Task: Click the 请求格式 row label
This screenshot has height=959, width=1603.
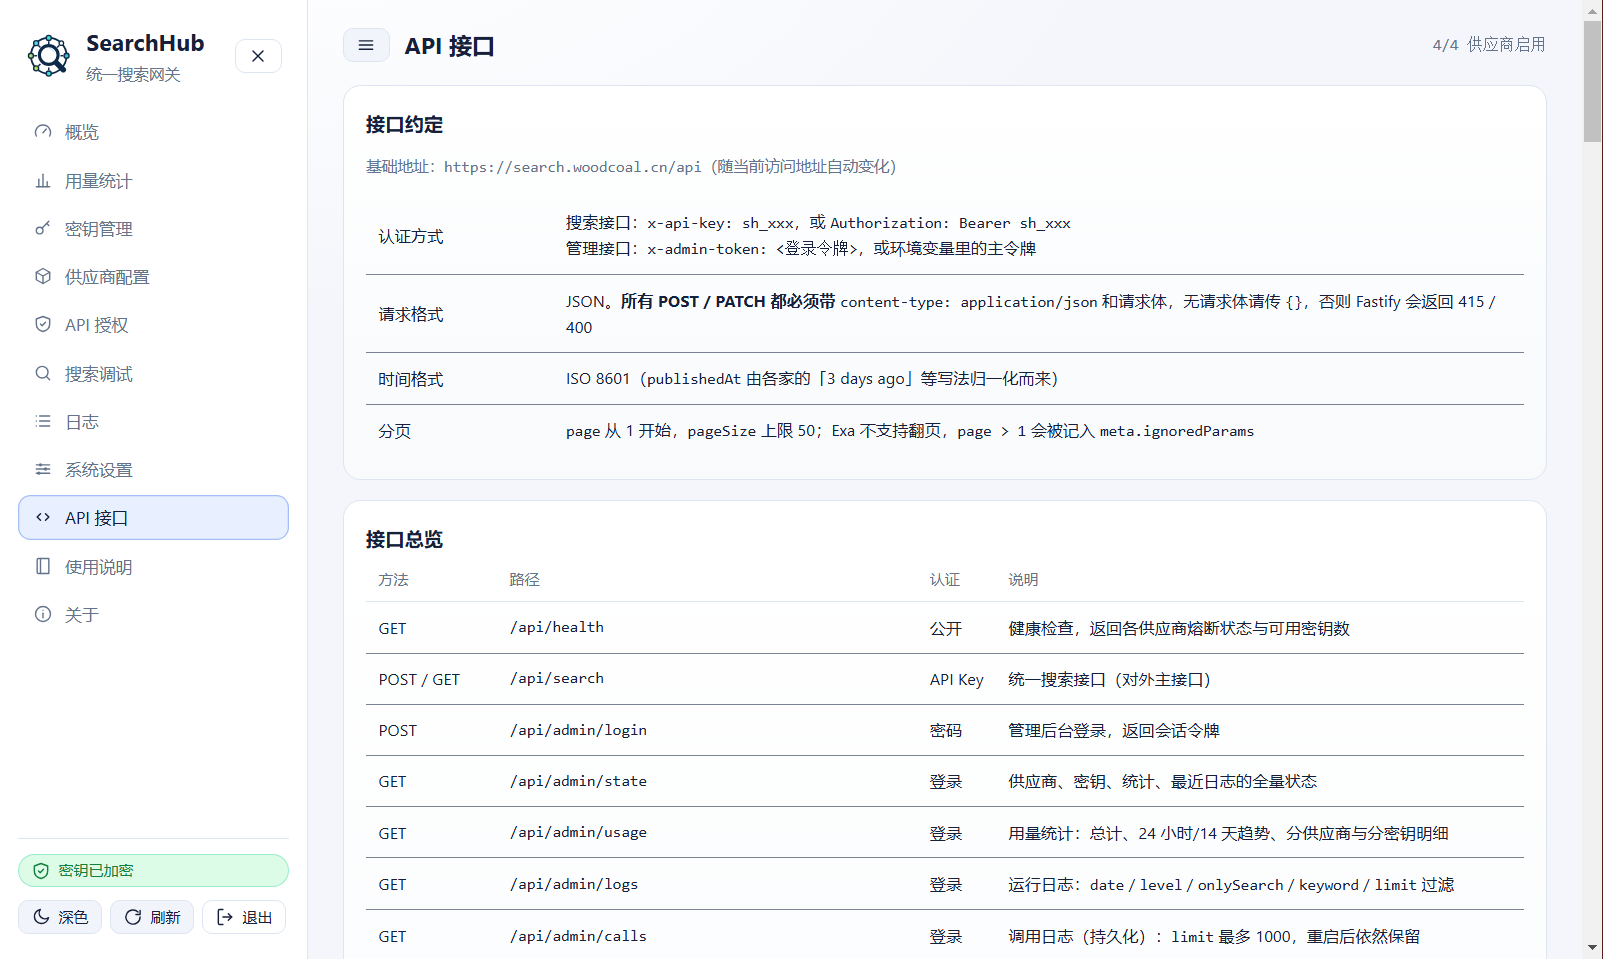Action: pyautogui.click(x=411, y=314)
